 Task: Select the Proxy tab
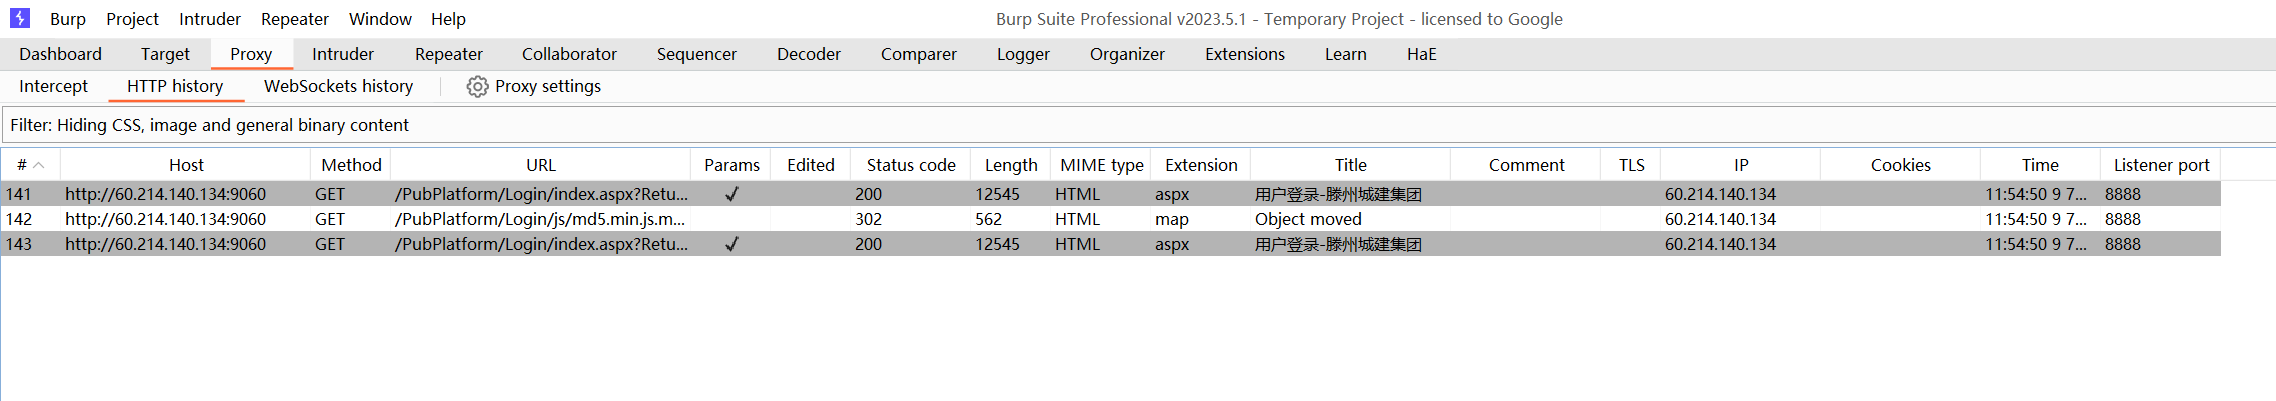click(x=251, y=54)
